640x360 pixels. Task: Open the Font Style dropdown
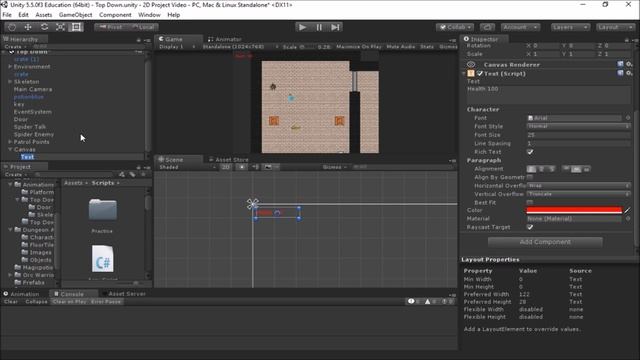pos(578,127)
